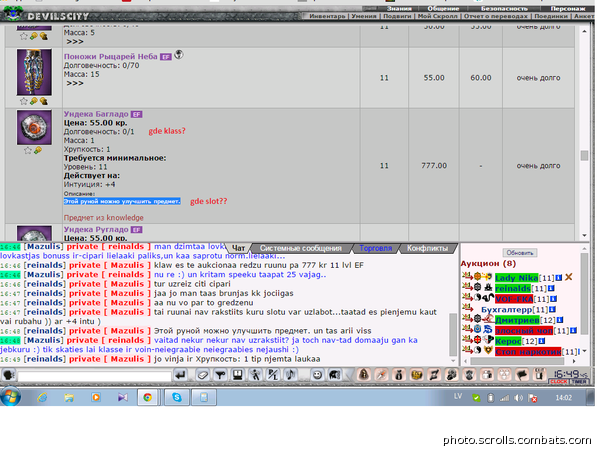Click the helmet icon next to smiley
600x450 pixels.
(334, 375)
